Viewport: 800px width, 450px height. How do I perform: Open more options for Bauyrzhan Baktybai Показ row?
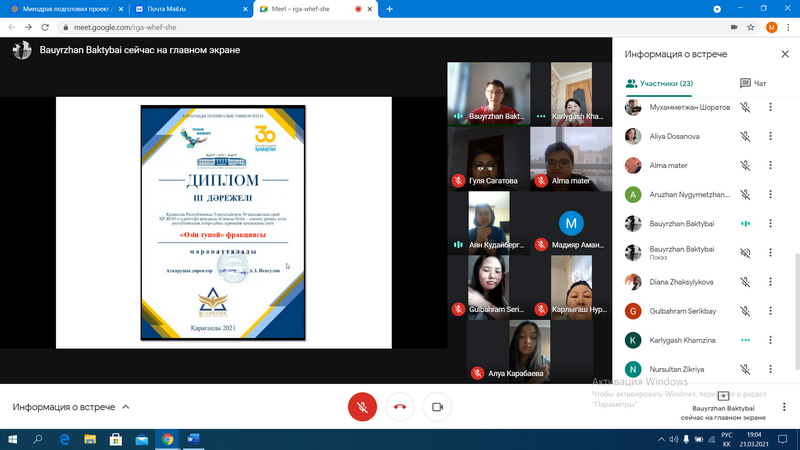770,253
